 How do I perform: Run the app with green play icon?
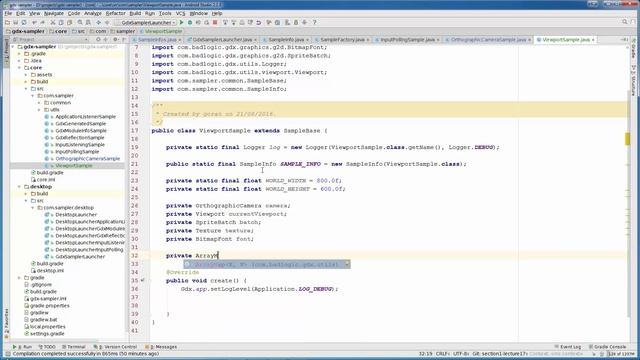(182, 22)
